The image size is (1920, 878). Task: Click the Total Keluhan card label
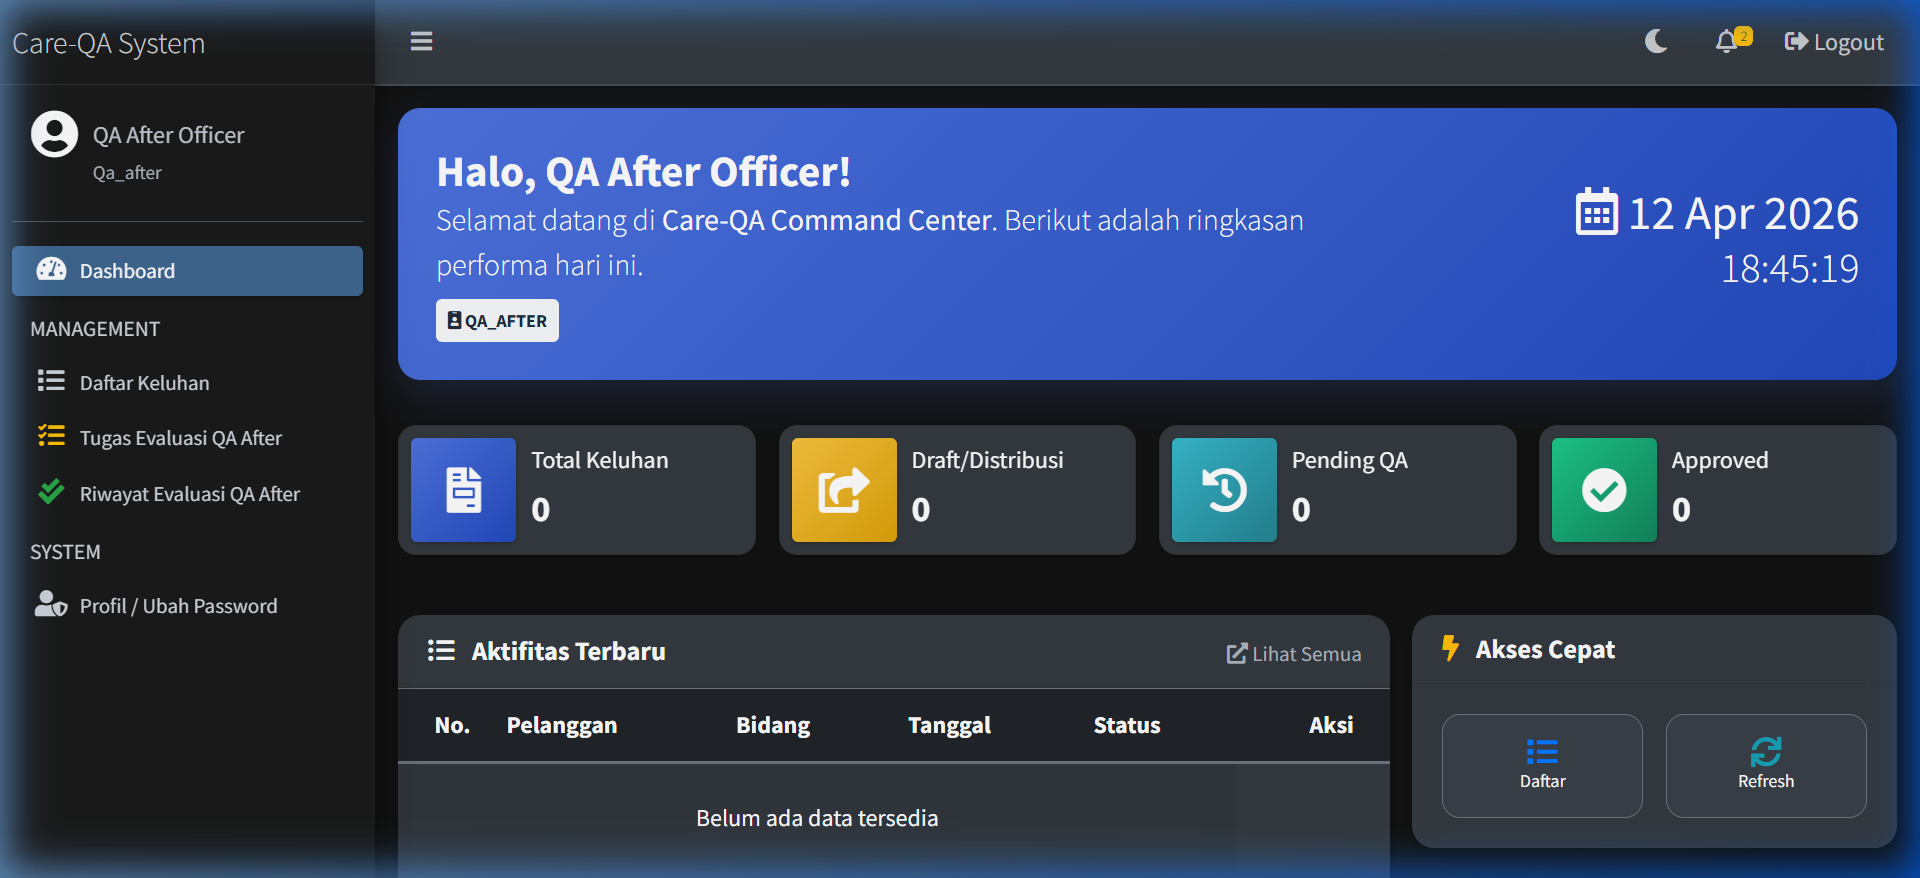600,460
